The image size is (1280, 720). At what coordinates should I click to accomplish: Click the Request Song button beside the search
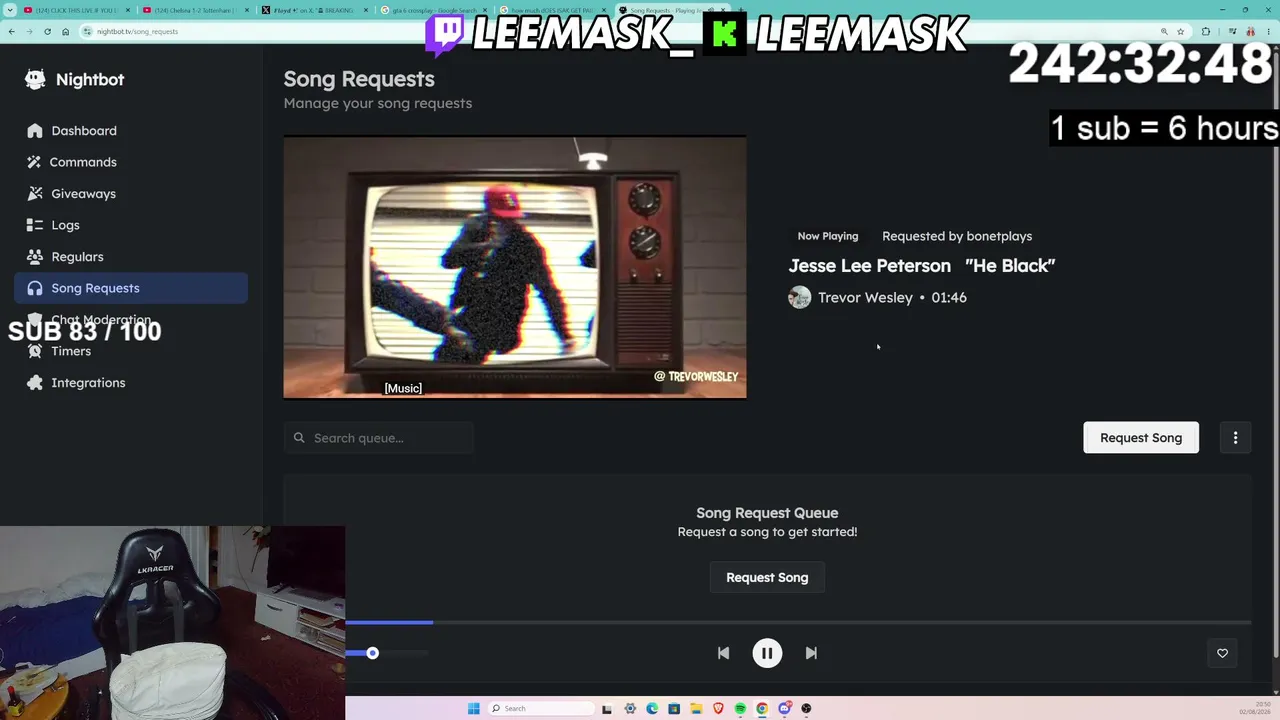(1141, 438)
